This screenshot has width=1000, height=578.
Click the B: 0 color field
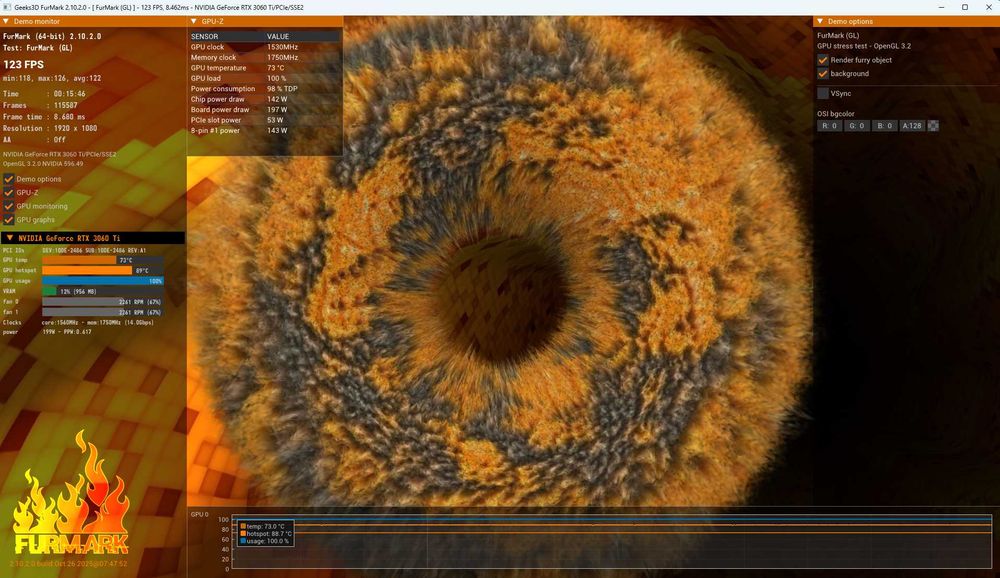[884, 126]
